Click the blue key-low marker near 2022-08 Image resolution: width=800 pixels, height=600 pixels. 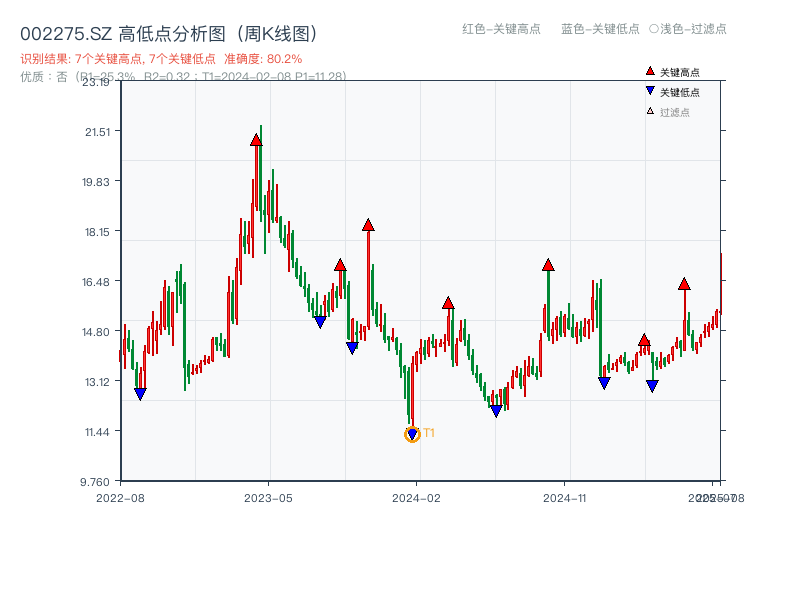tap(140, 392)
